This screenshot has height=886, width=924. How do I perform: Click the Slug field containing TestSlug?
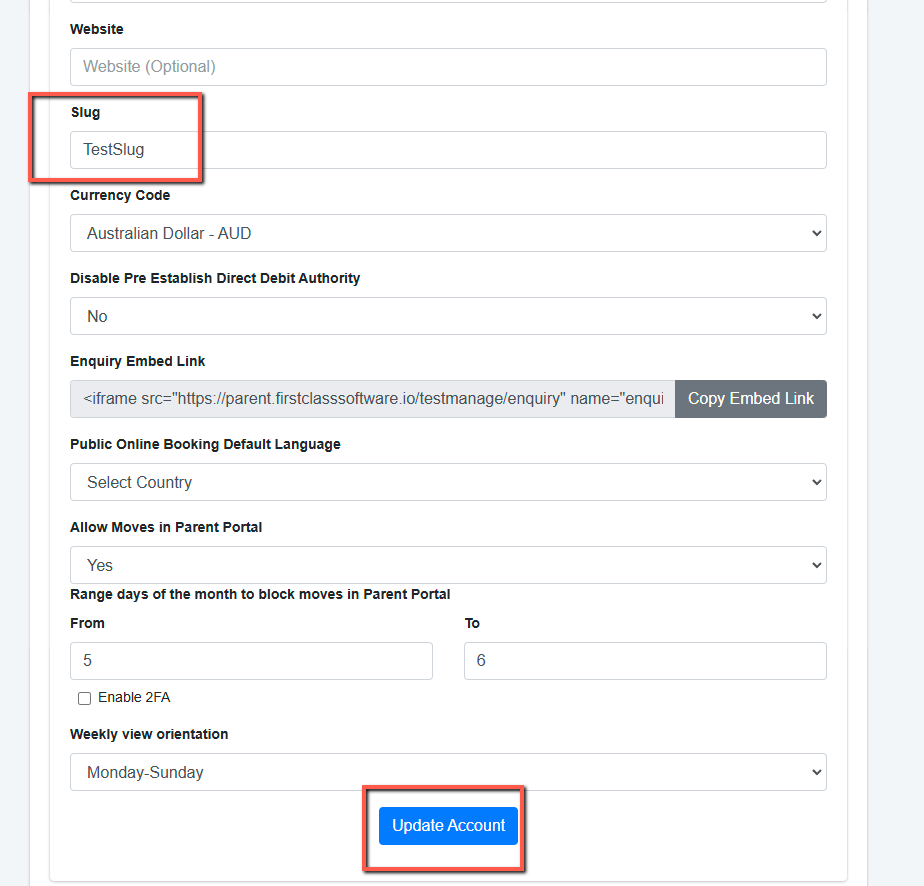point(448,150)
